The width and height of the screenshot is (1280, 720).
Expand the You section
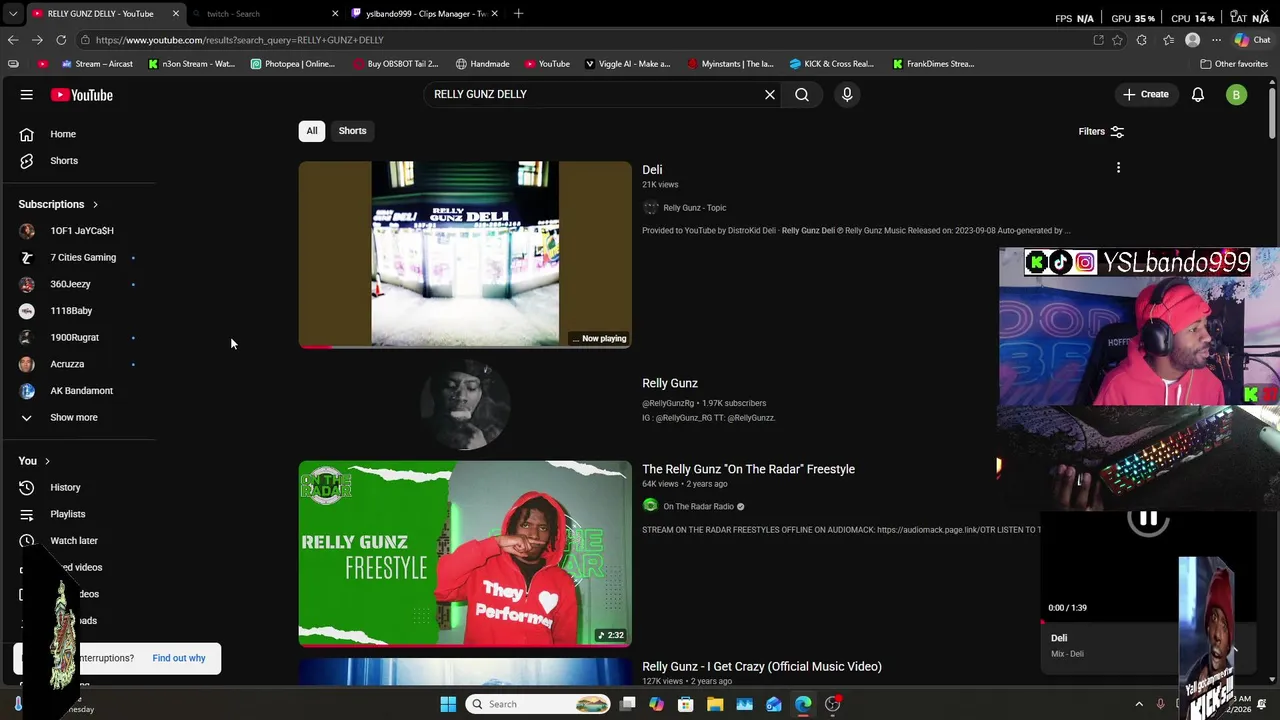36,461
